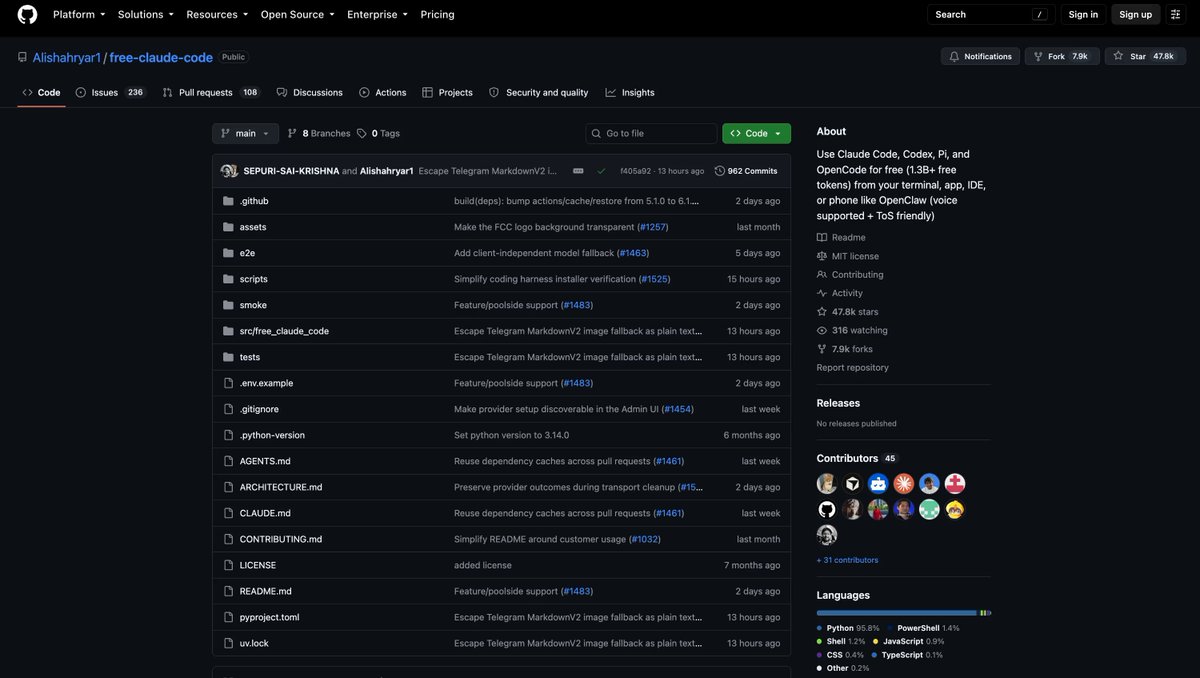Screen dimensions: 1200x678
Task: Expand the Resources menu
Action: [x=217, y=14]
